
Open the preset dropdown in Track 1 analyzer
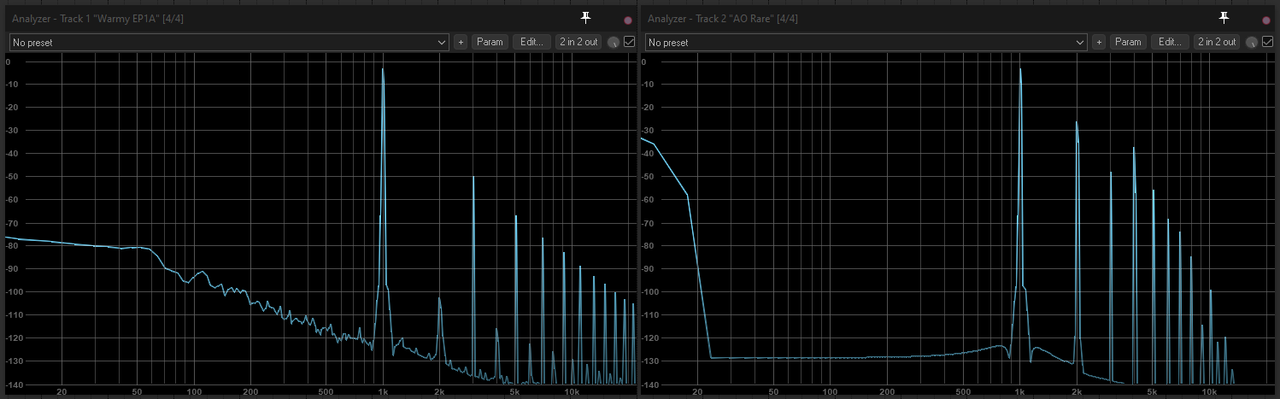click(229, 42)
